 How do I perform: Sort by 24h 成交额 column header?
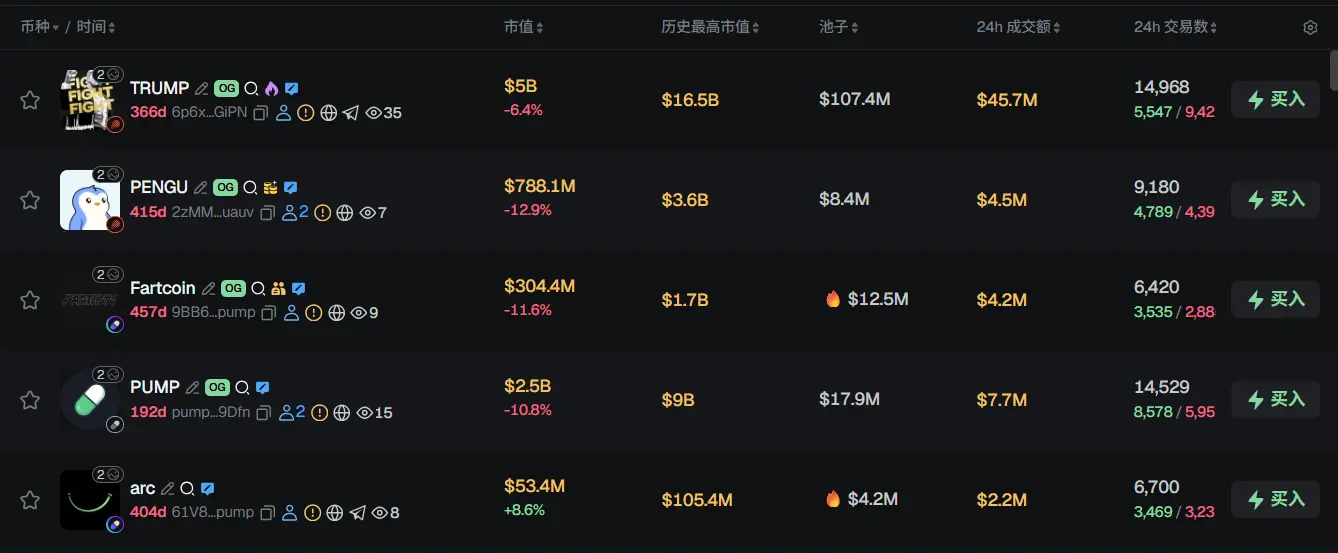pos(1018,27)
